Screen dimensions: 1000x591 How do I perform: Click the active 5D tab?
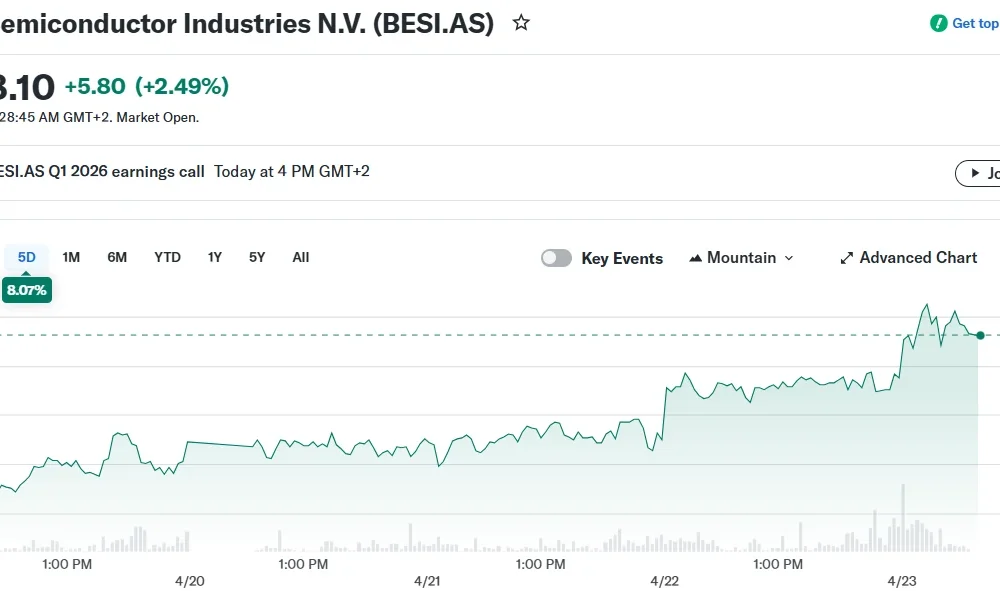(x=26, y=257)
